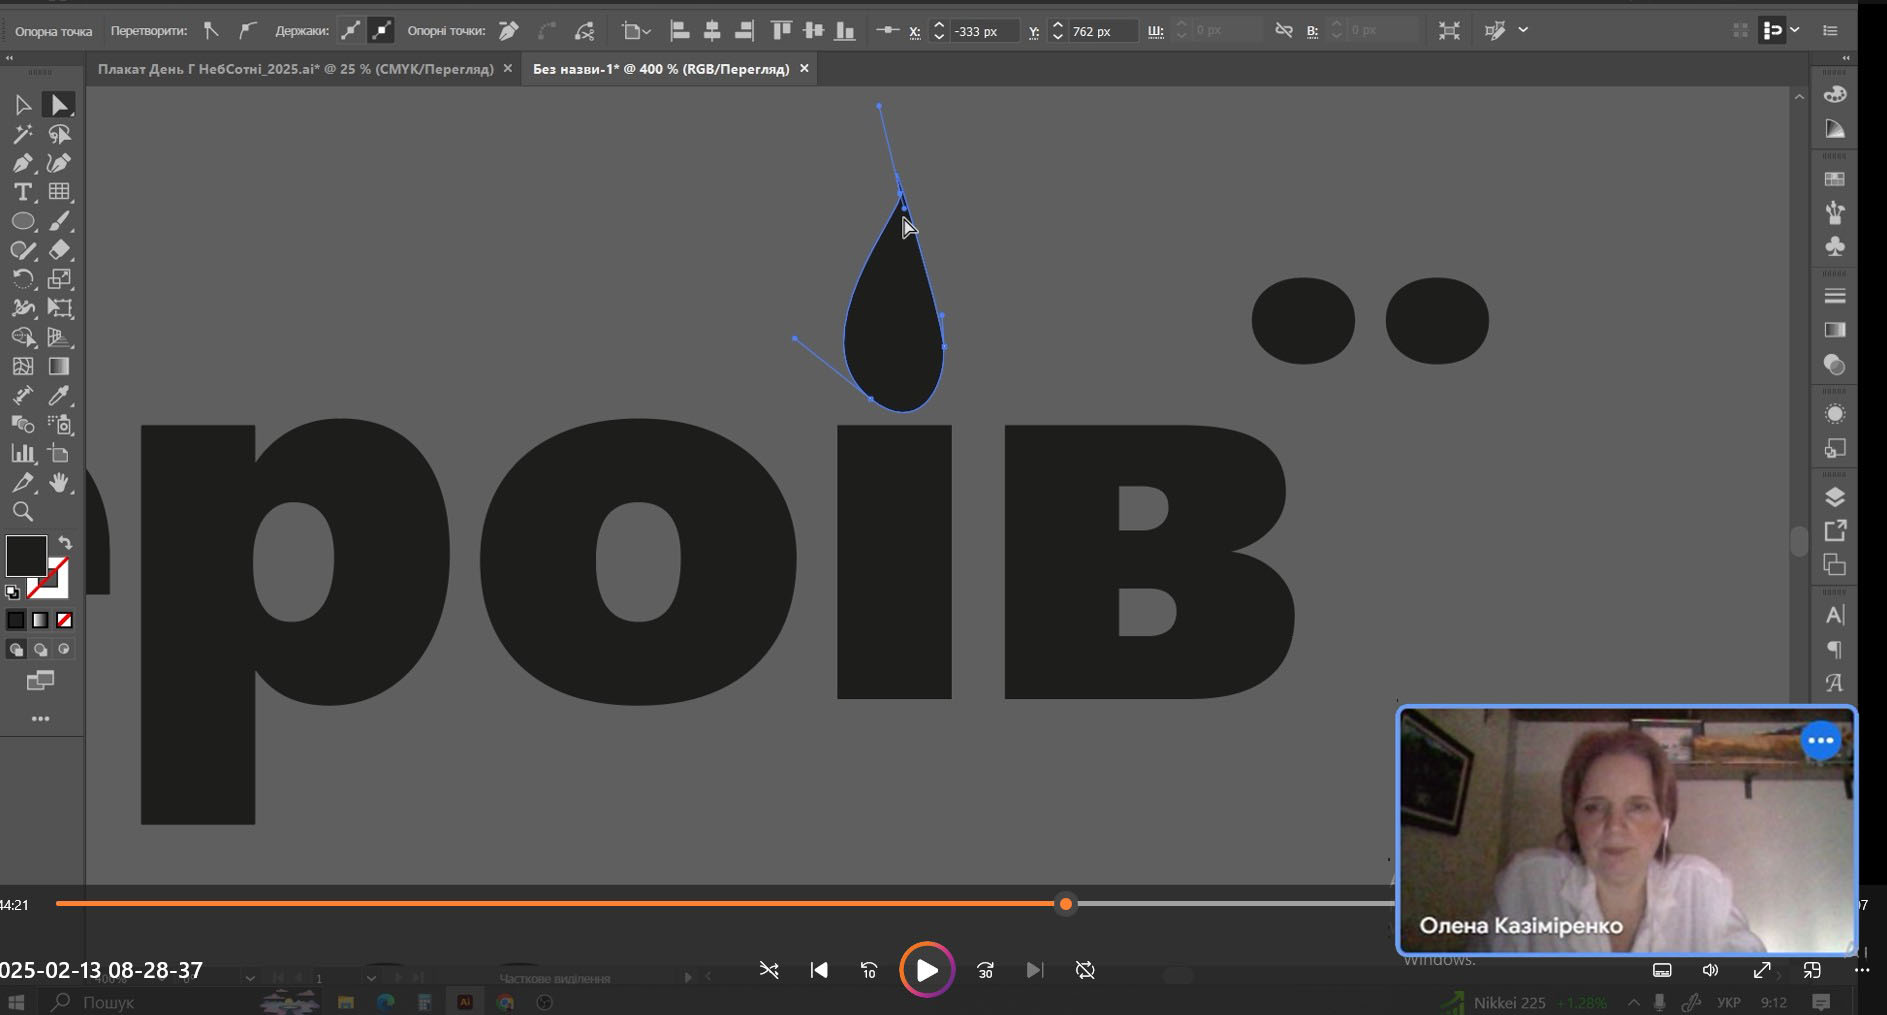
Task: Skip forward 30 seconds
Action: pos(985,970)
